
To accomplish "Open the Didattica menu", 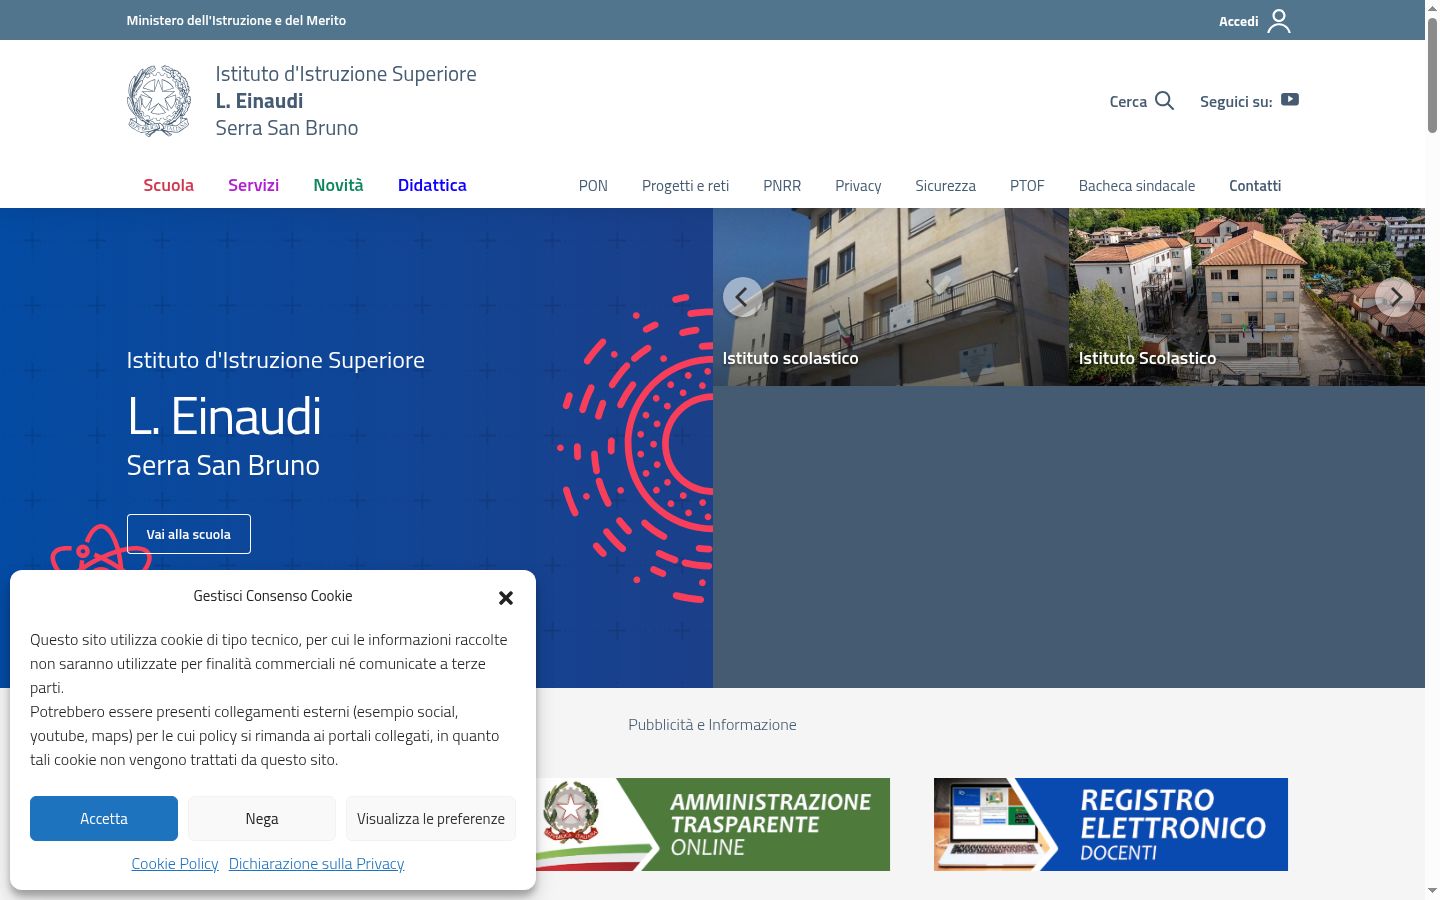I will (432, 185).
